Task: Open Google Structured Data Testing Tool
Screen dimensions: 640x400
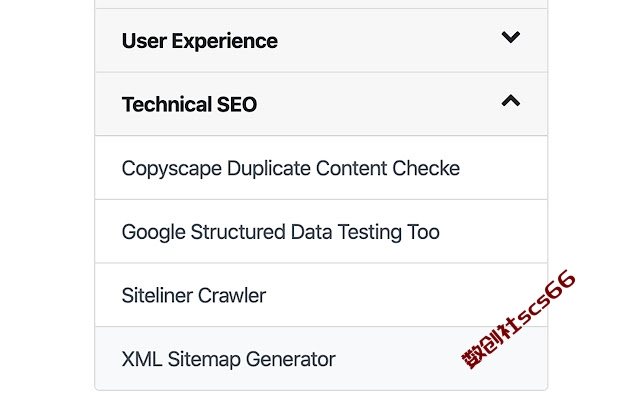Action: pos(280,232)
